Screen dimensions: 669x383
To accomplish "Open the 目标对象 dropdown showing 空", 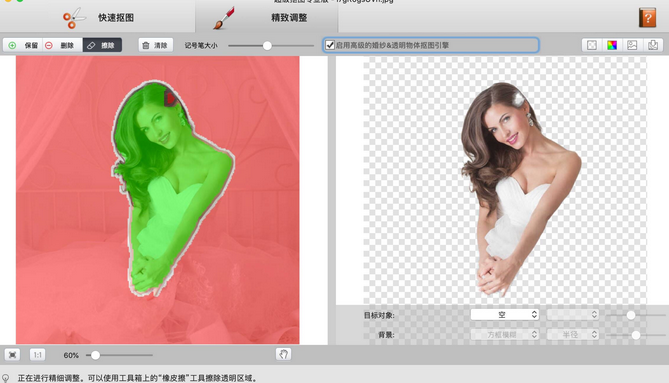I will coord(505,315).
